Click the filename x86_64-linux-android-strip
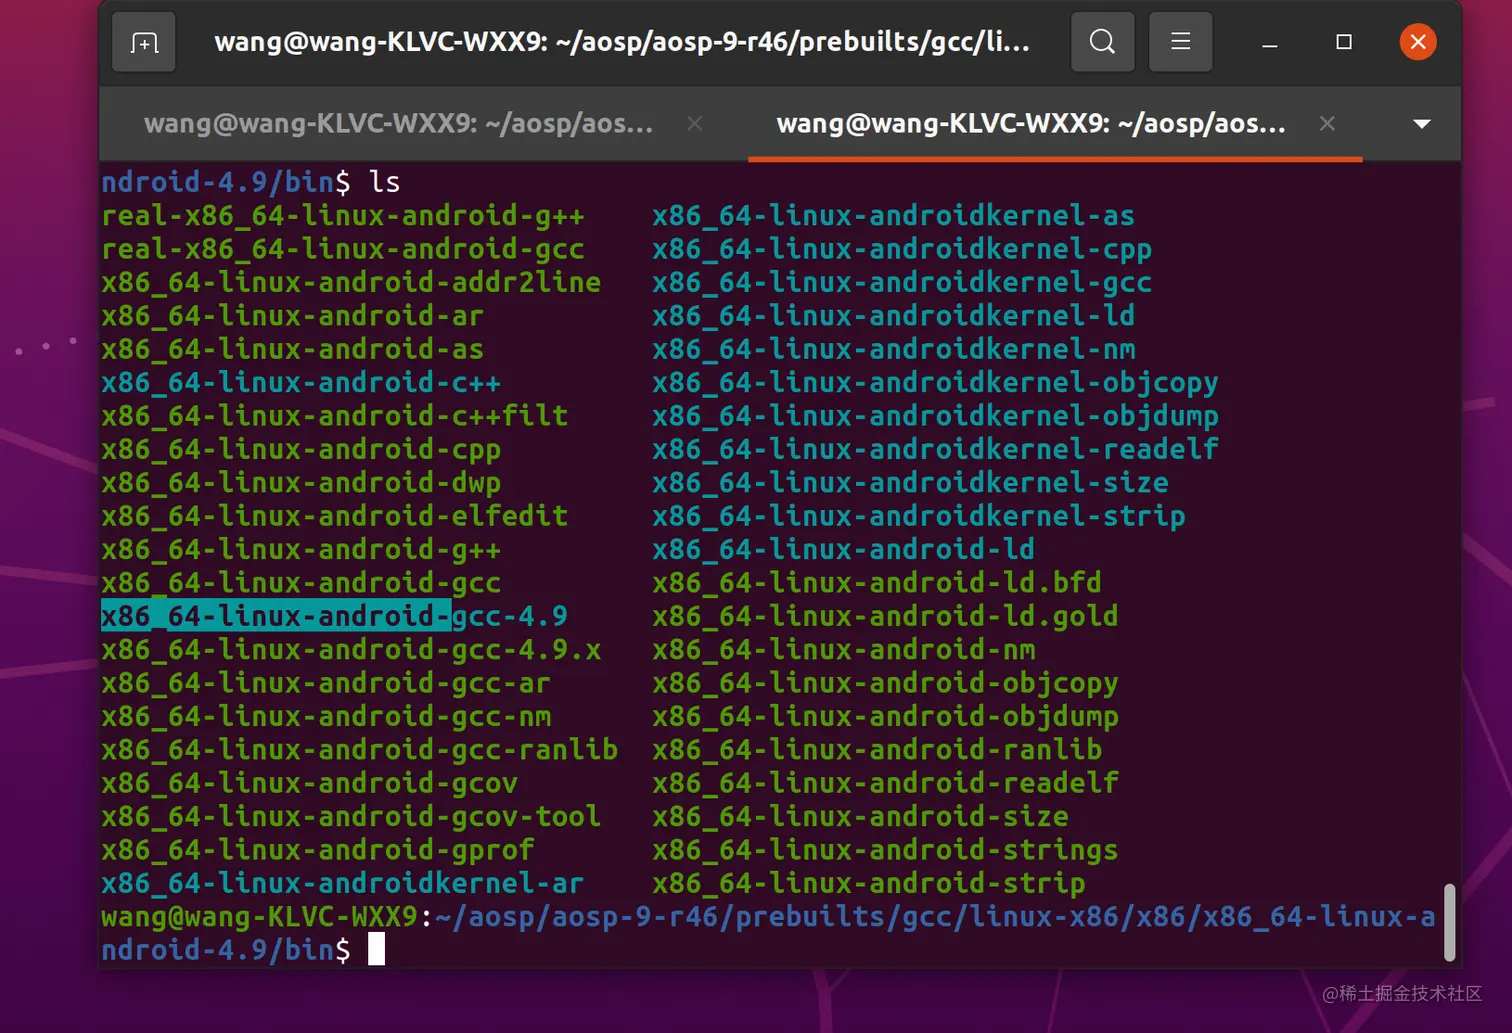 point(868,883)
